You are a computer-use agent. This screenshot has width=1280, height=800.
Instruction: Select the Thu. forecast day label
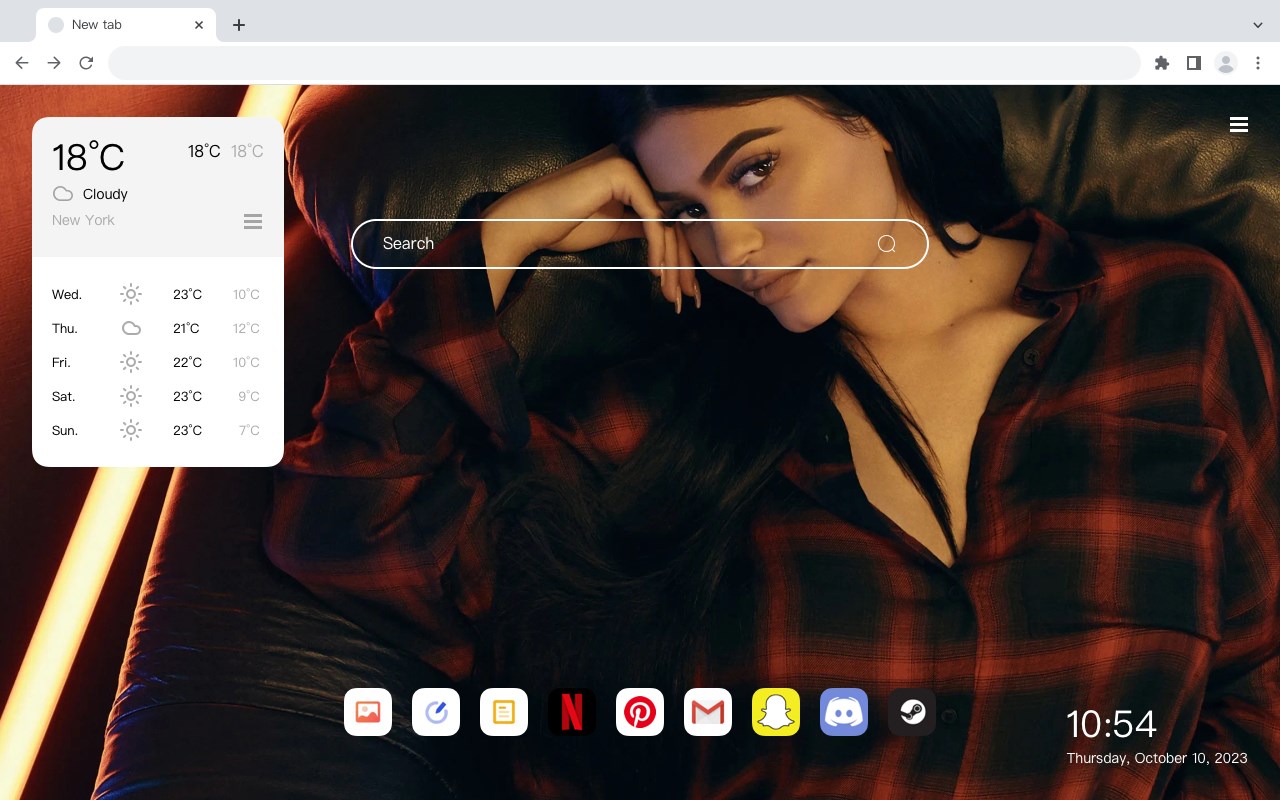pyautogui.click(x=65, y=329)
